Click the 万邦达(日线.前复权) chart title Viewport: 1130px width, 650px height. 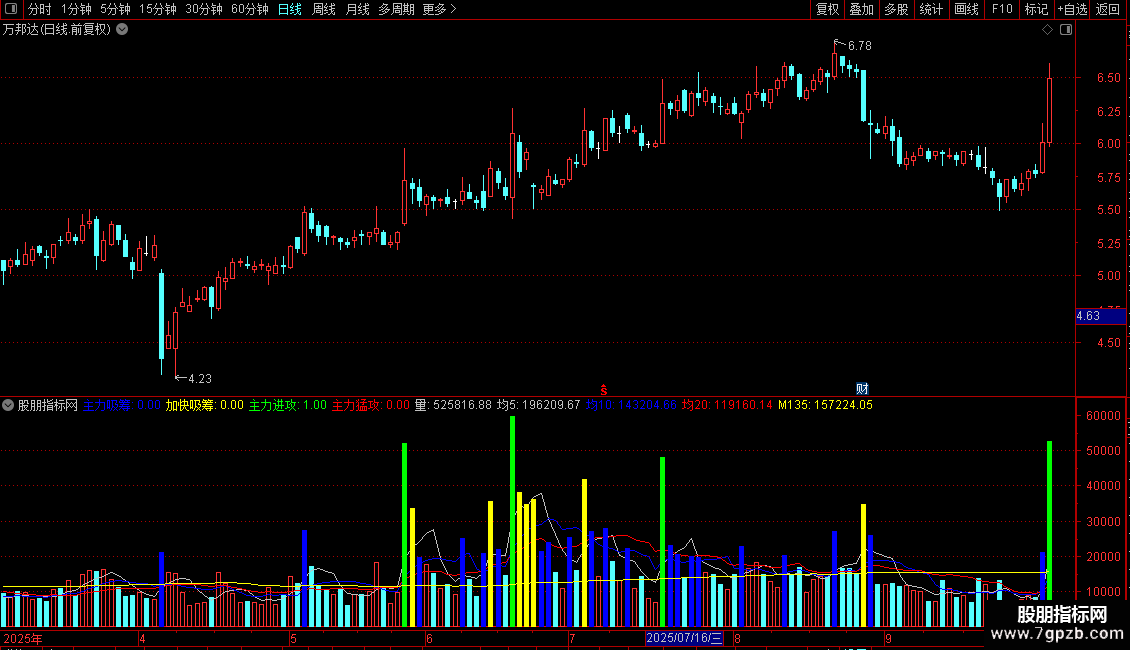pos(57,30)
